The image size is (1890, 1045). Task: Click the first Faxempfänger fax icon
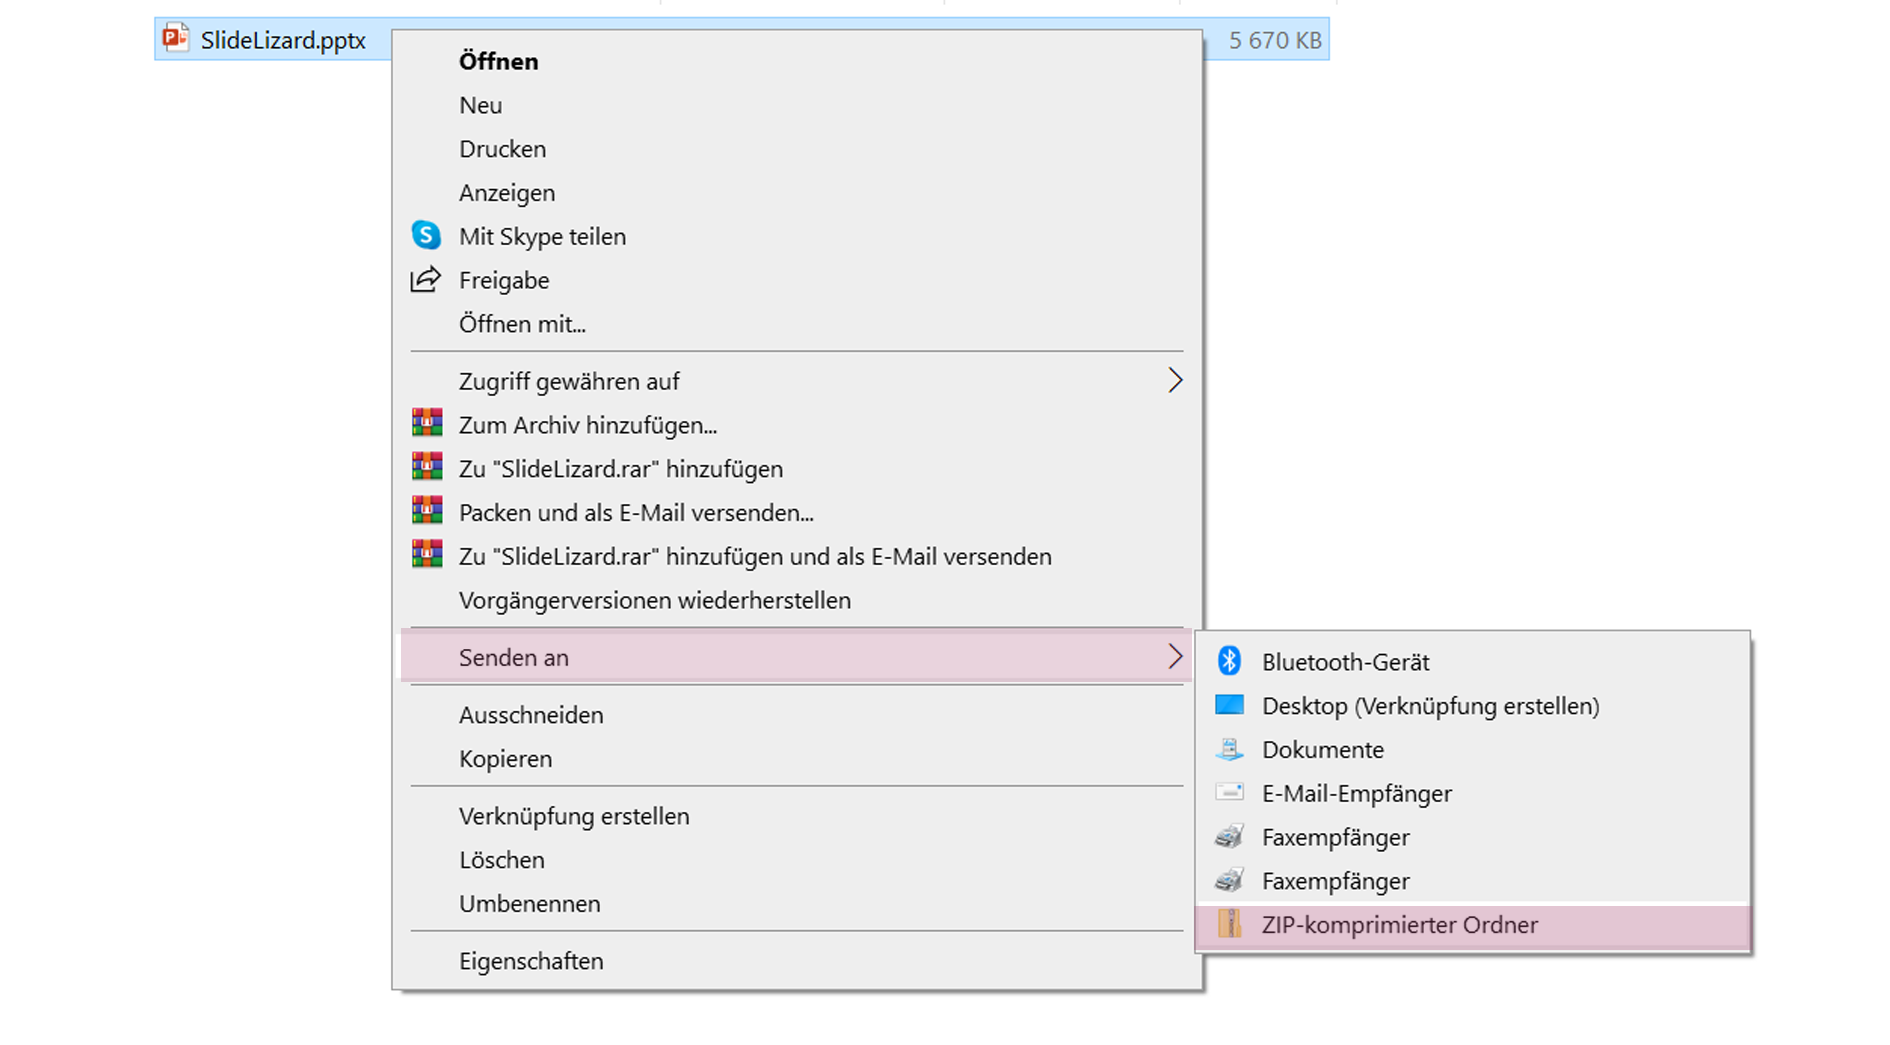(1229, 836)
